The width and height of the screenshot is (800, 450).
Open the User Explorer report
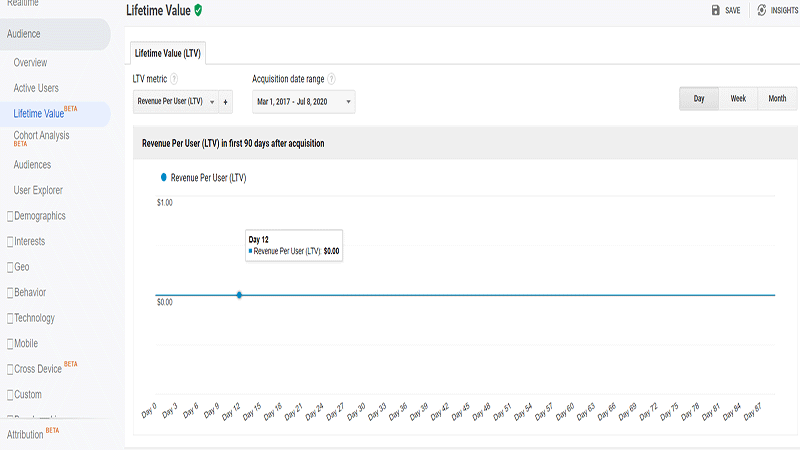click(x=38, y=190)
